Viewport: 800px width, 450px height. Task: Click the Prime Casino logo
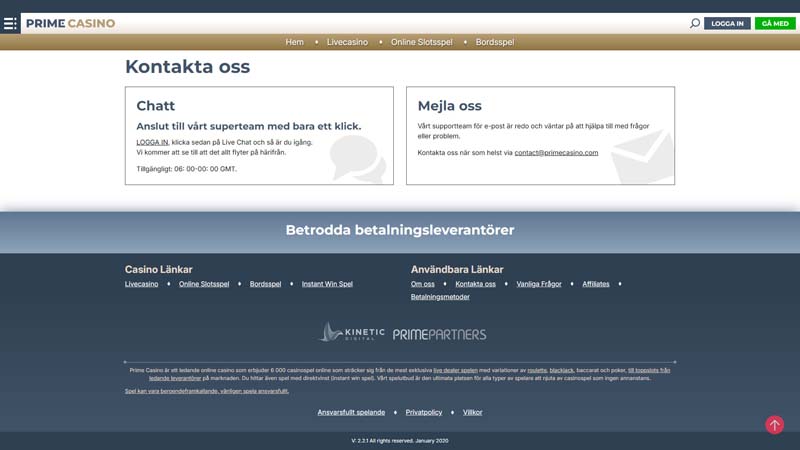click(x=71, y=23)
